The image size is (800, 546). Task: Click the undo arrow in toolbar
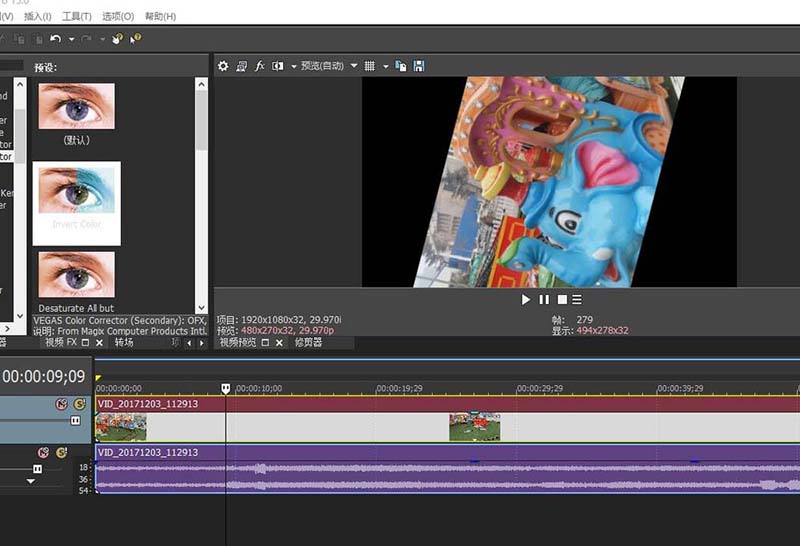coord(56,39)
